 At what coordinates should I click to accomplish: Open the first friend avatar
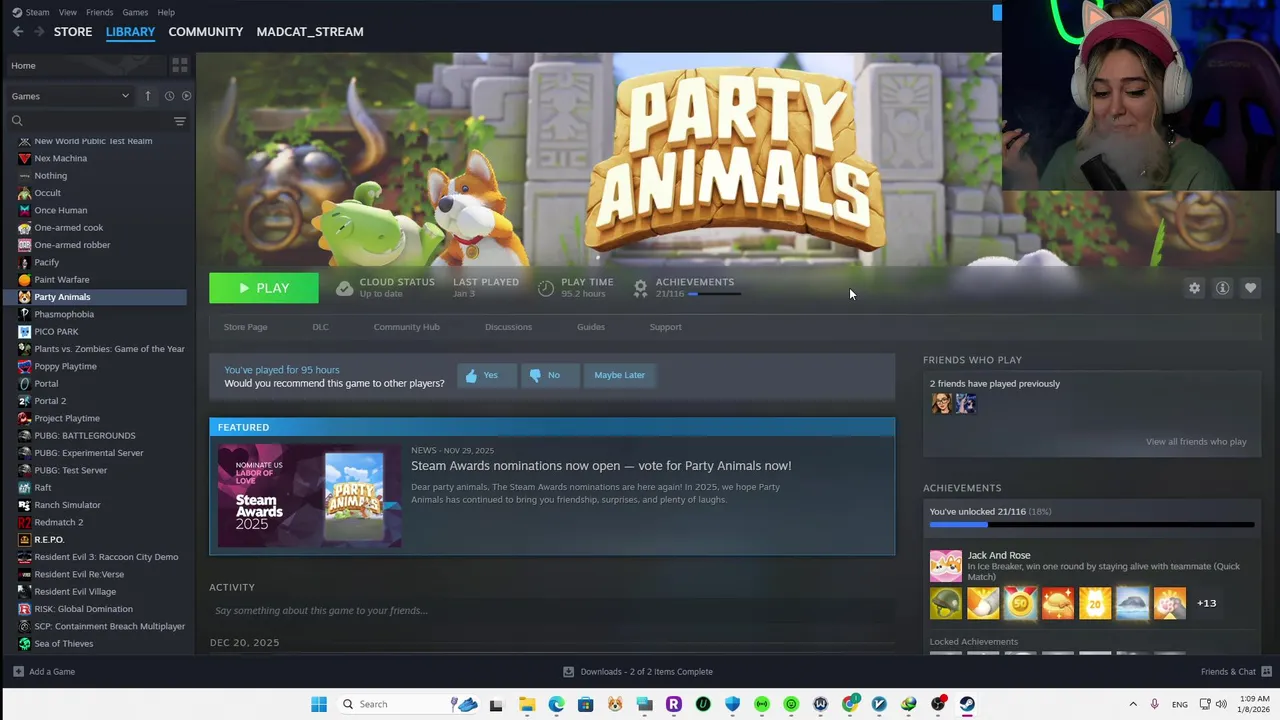[x=941, y=403]
